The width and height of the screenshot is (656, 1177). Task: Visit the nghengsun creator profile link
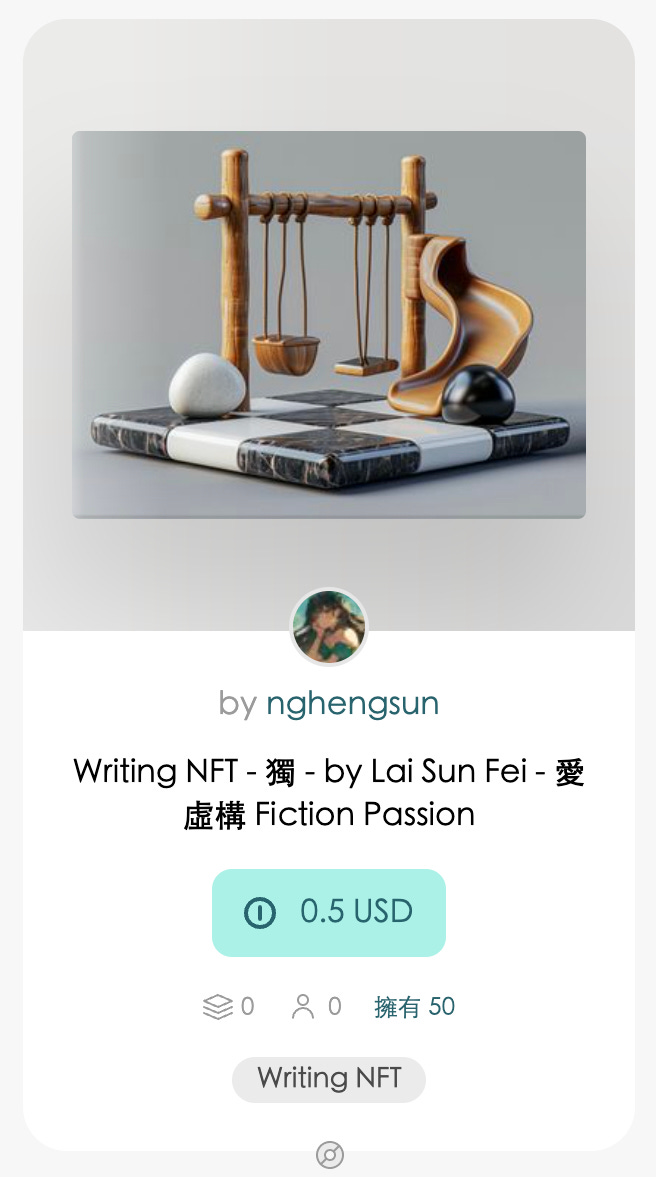(352, 704)
